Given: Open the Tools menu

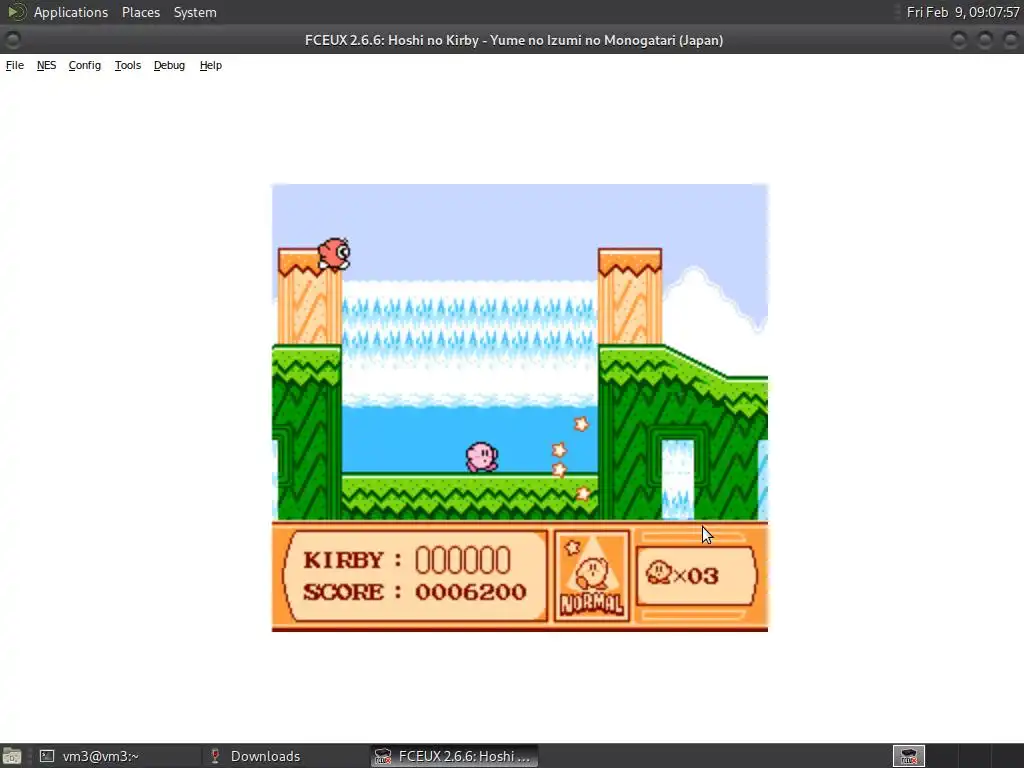Looking at the screenshot, I should coord(128,65).
